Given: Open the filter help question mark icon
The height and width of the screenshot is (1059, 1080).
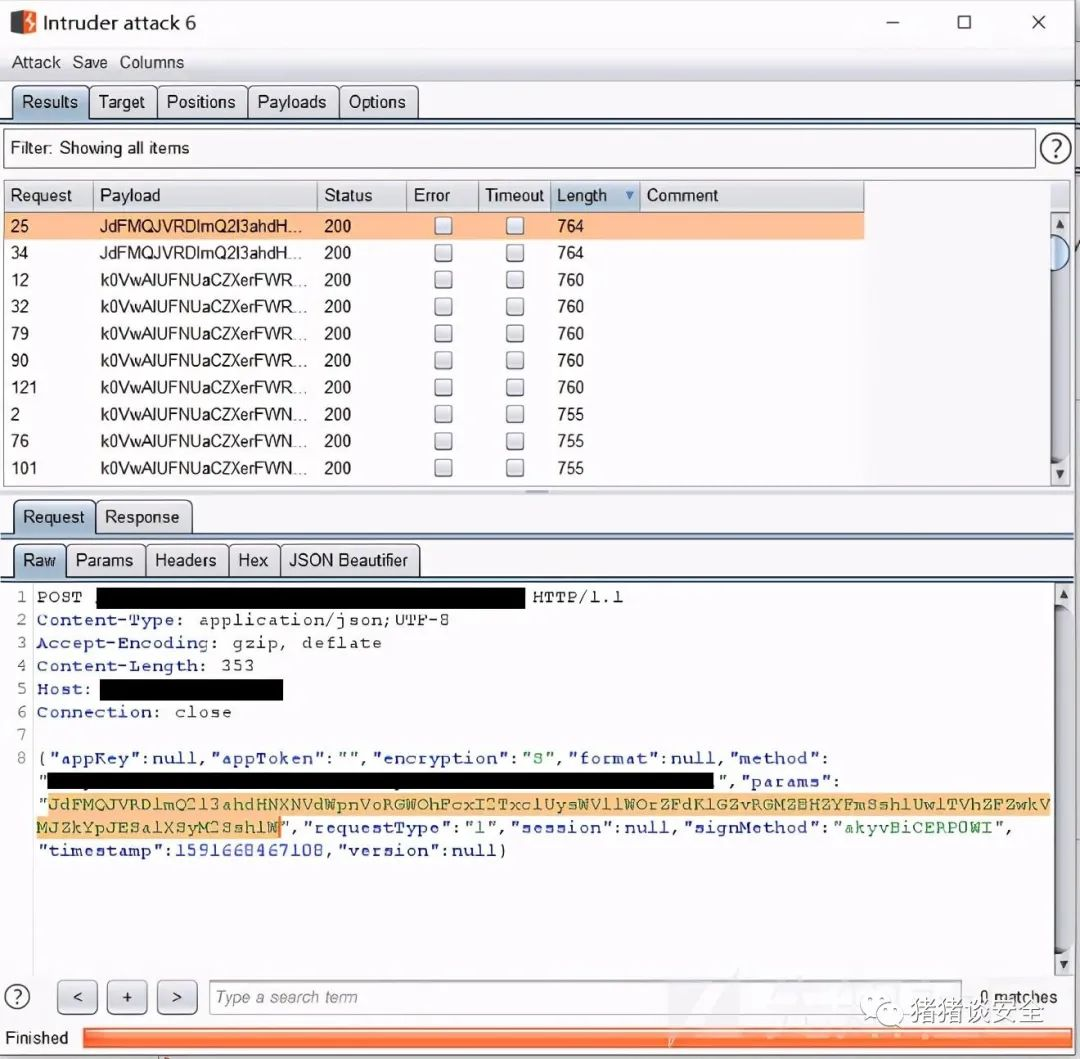Looking at the screenshot, I should pyautogui.click(x=1055, y=148).
